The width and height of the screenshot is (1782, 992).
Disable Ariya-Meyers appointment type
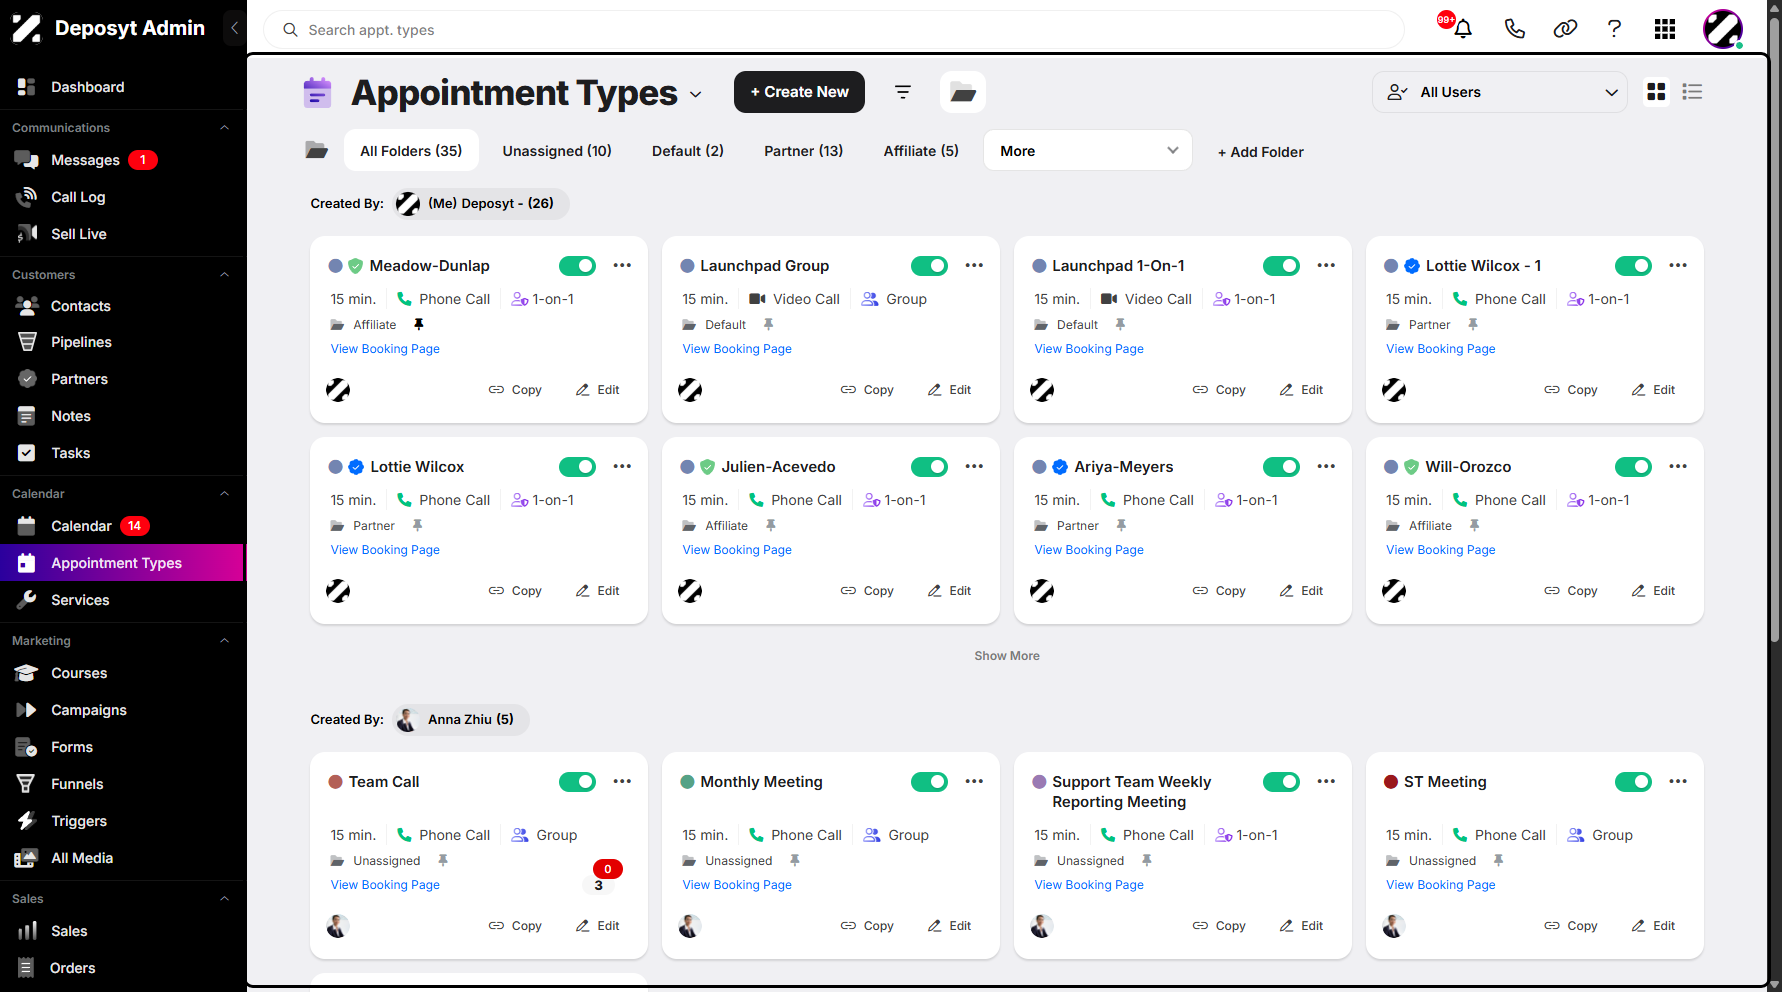click(1281, 467)
